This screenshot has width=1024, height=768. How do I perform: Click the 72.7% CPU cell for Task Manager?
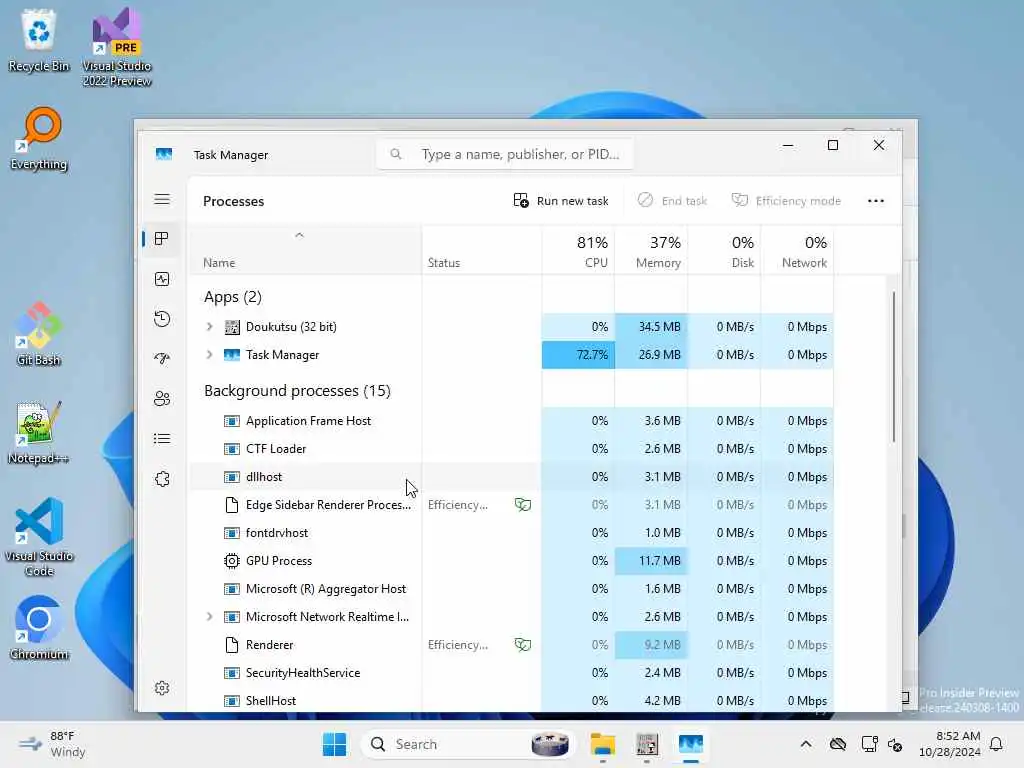[578, 355]
